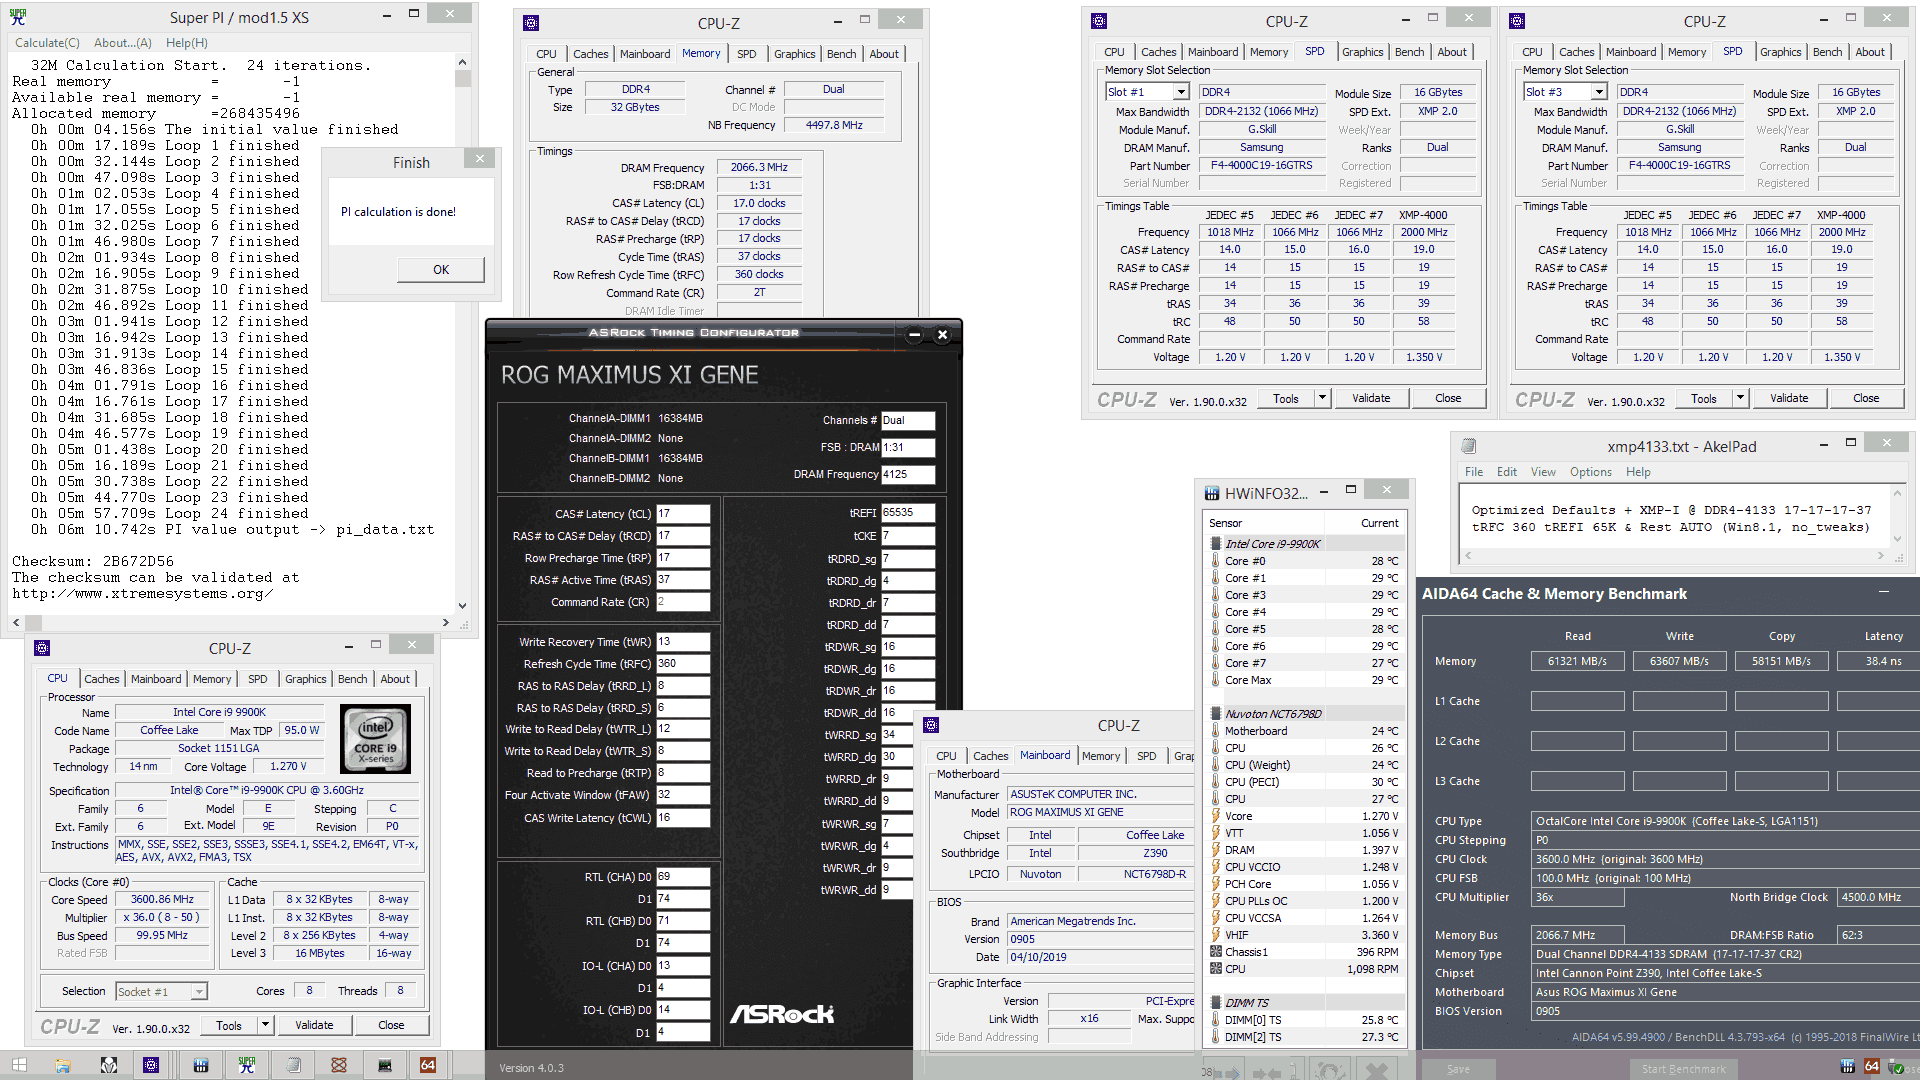The height and width of the screenshot is (1080, 1920).
Task: Click the Chassis1 fan icon in HWiNFO
Action: [x=1216, y=952]
